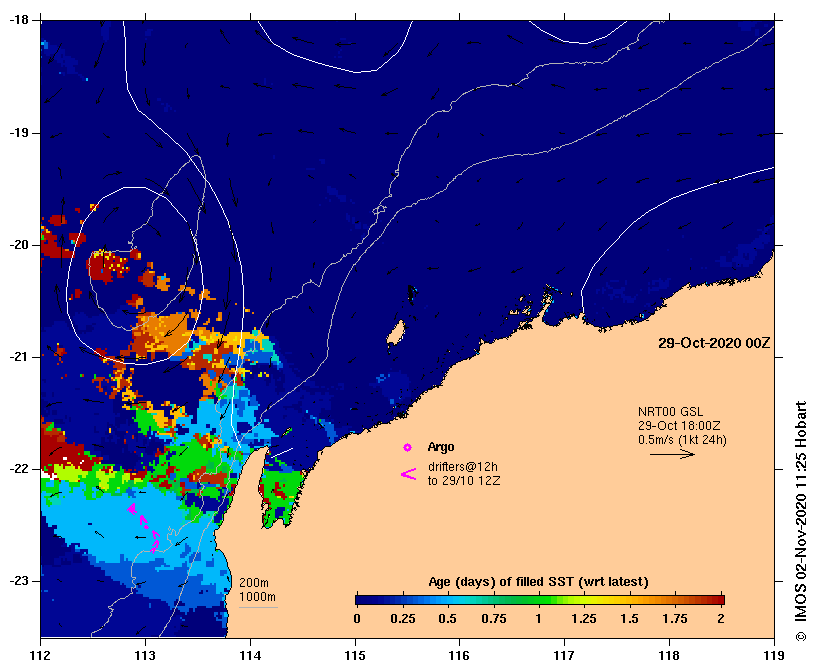The width and height of the screenshot is (818, 672).
Task: Click colorbar tick value 0.5
Action: (x=448, y=619)
